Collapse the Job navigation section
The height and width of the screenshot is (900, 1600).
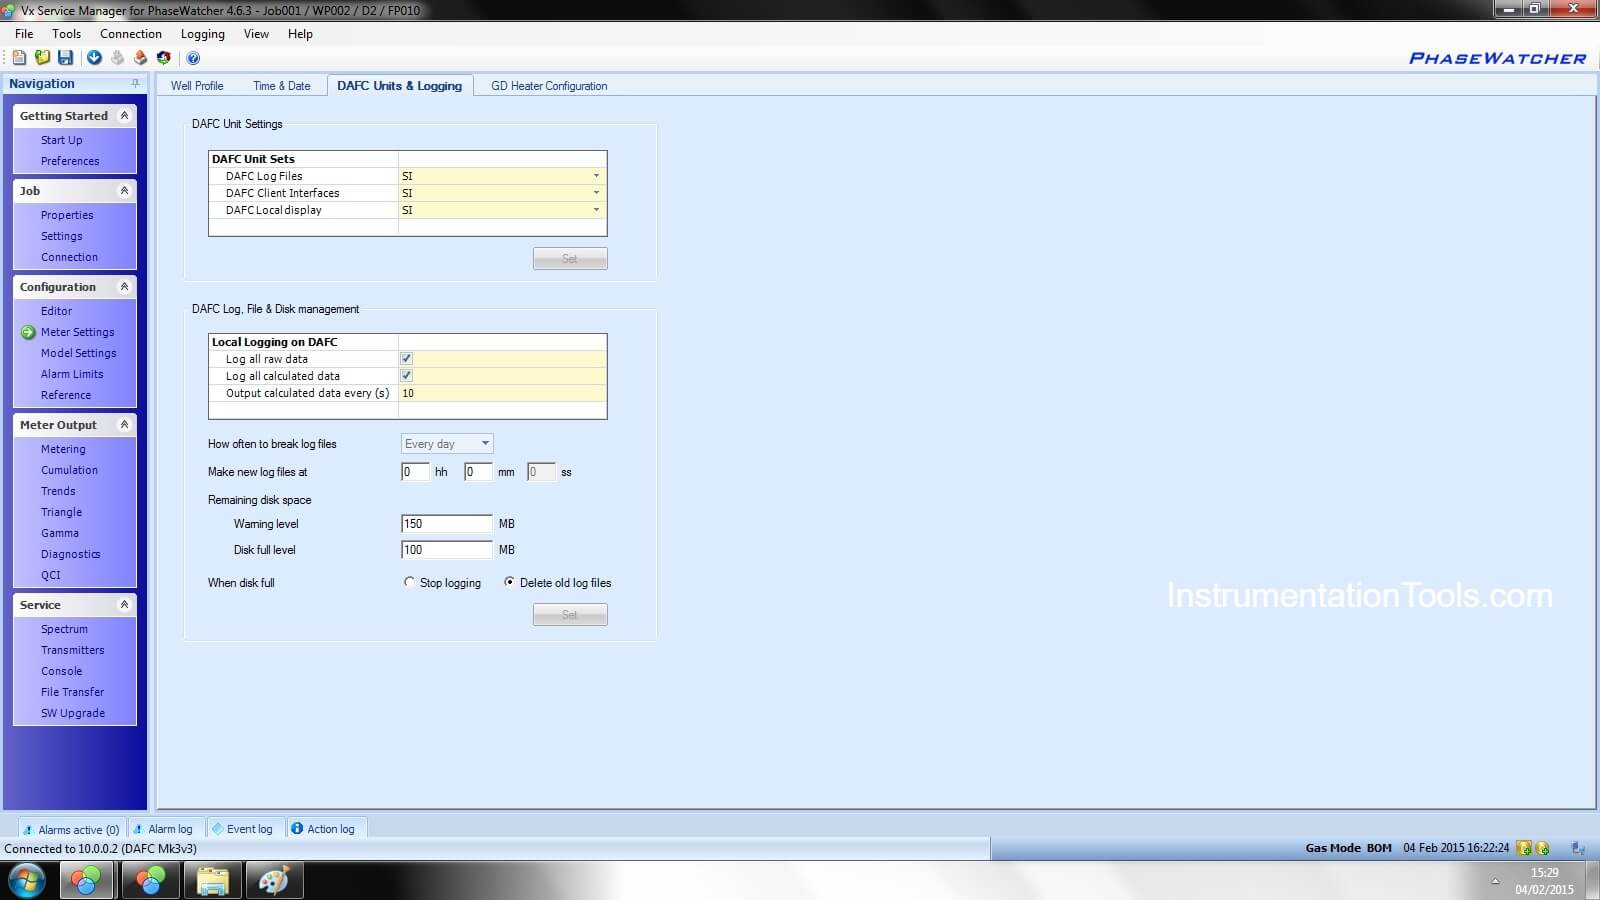tap(124, 191)
